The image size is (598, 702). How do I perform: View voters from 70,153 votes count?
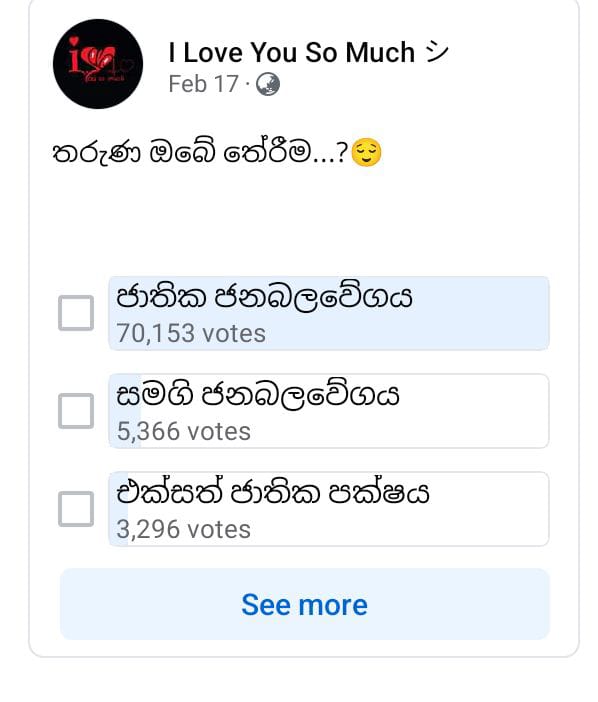click(x=191, y=334)
